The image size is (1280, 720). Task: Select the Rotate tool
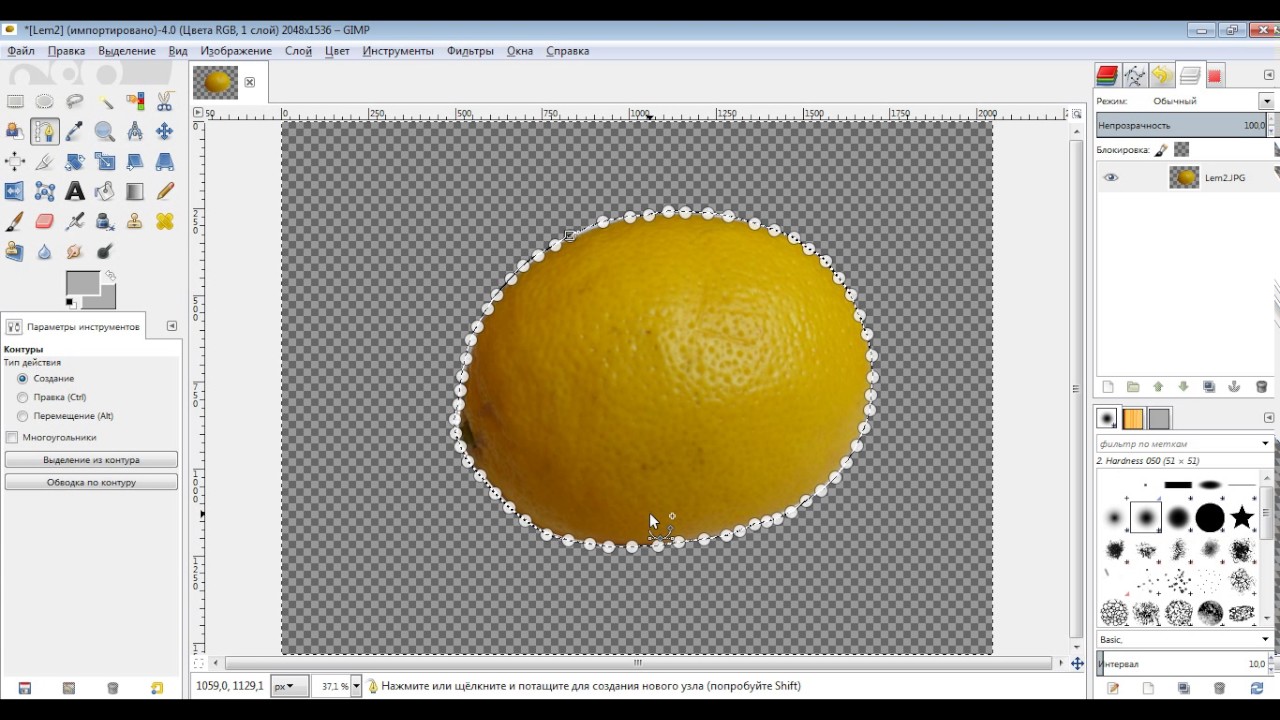click(x=75, y=161)
